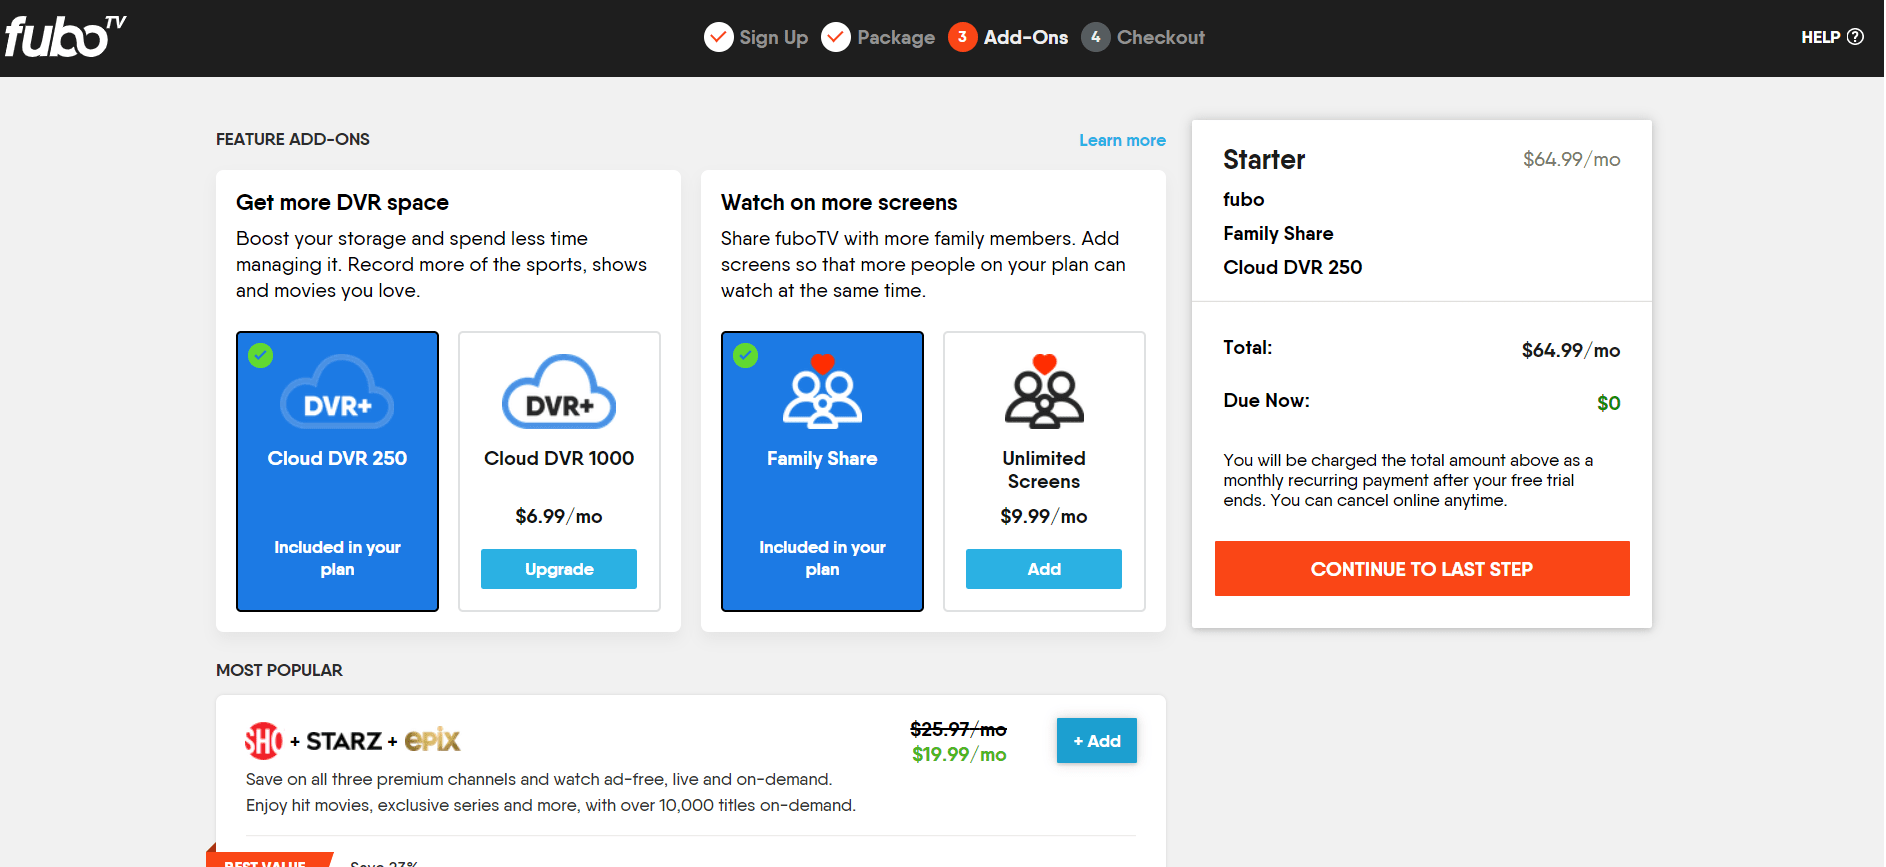Image resolution: width=1886 pixels, height=867 pixels.
Task: Click the Cloud DVR 1000 cloud icon
Action: (x=559, y=392)
